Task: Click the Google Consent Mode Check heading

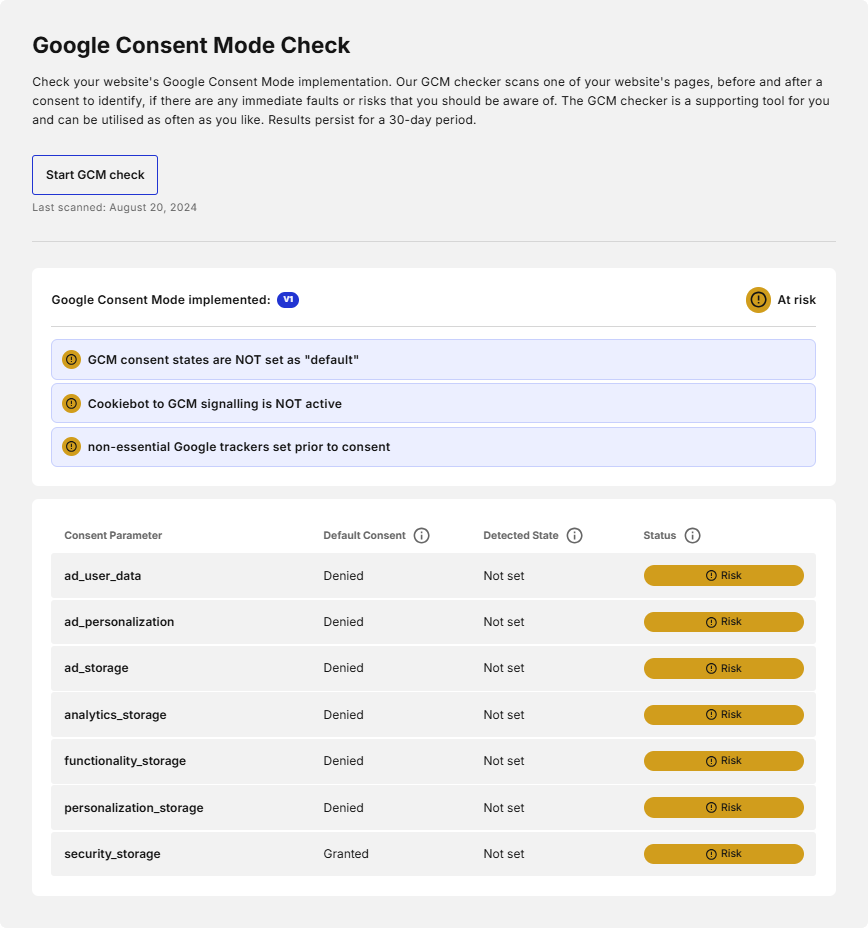Action: click(x=191, y=46)
